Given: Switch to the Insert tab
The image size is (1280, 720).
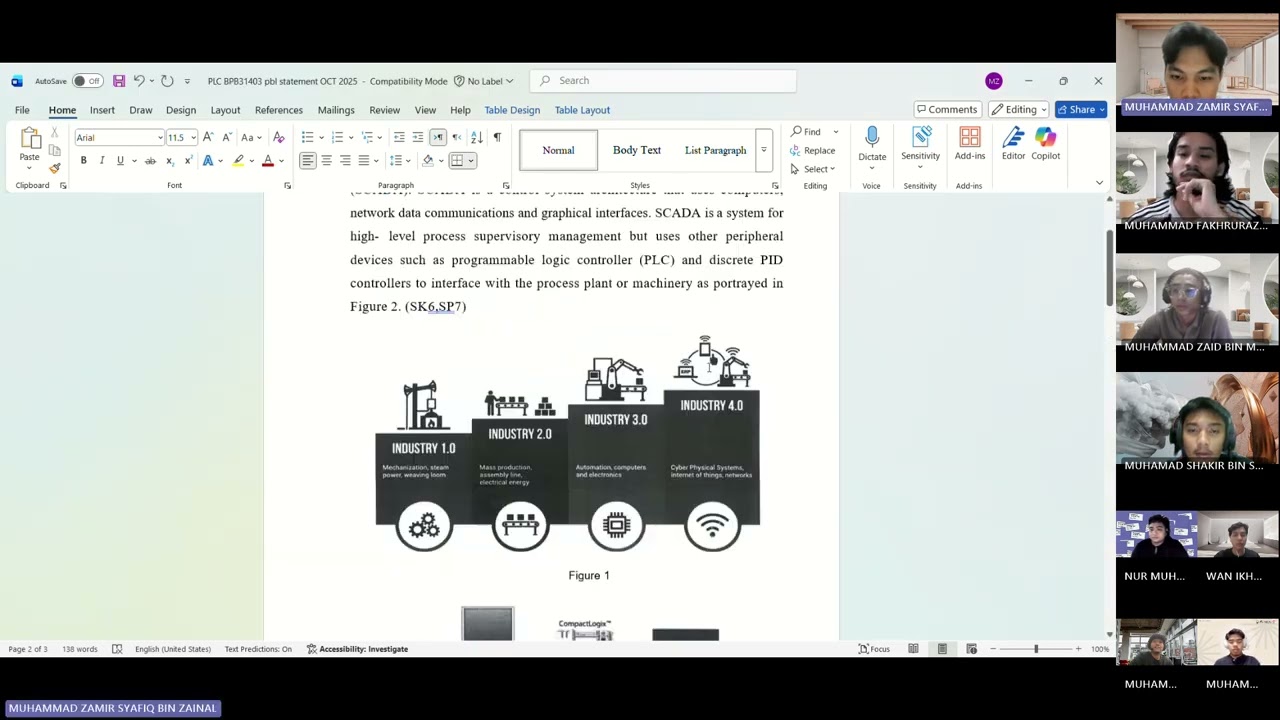Looking at the screenshot, I should [x=102, y=110].
